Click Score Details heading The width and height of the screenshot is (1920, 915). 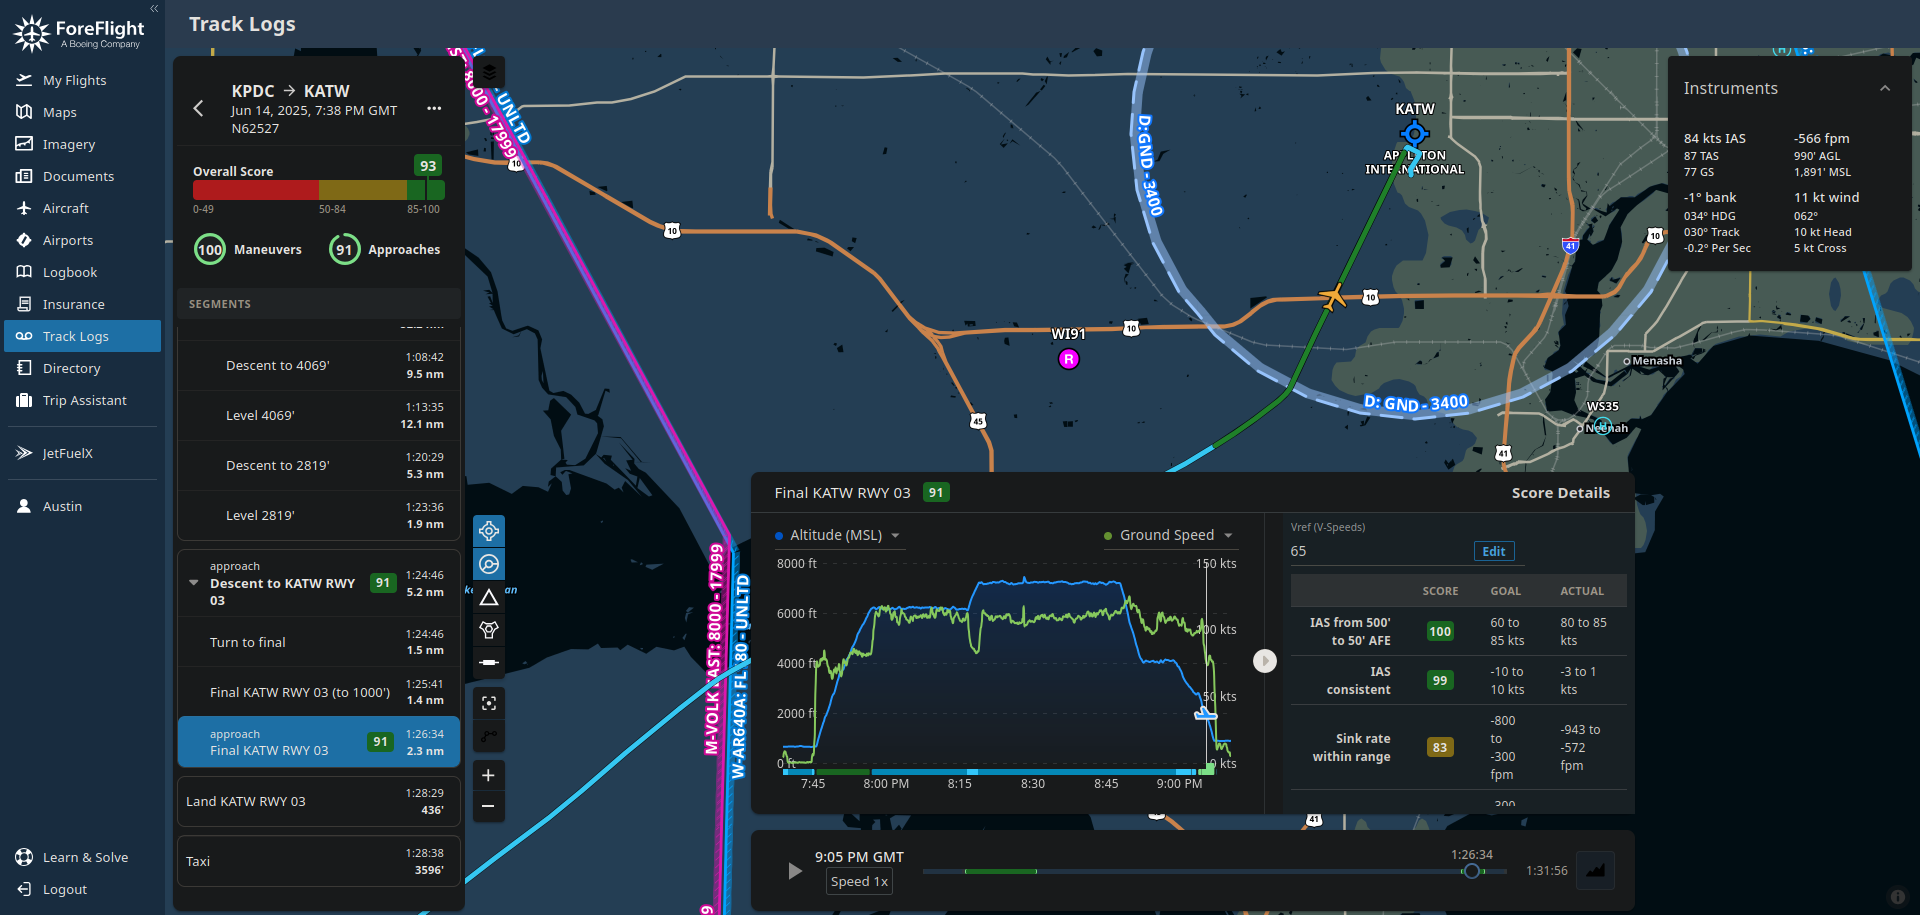(1560, 493)
